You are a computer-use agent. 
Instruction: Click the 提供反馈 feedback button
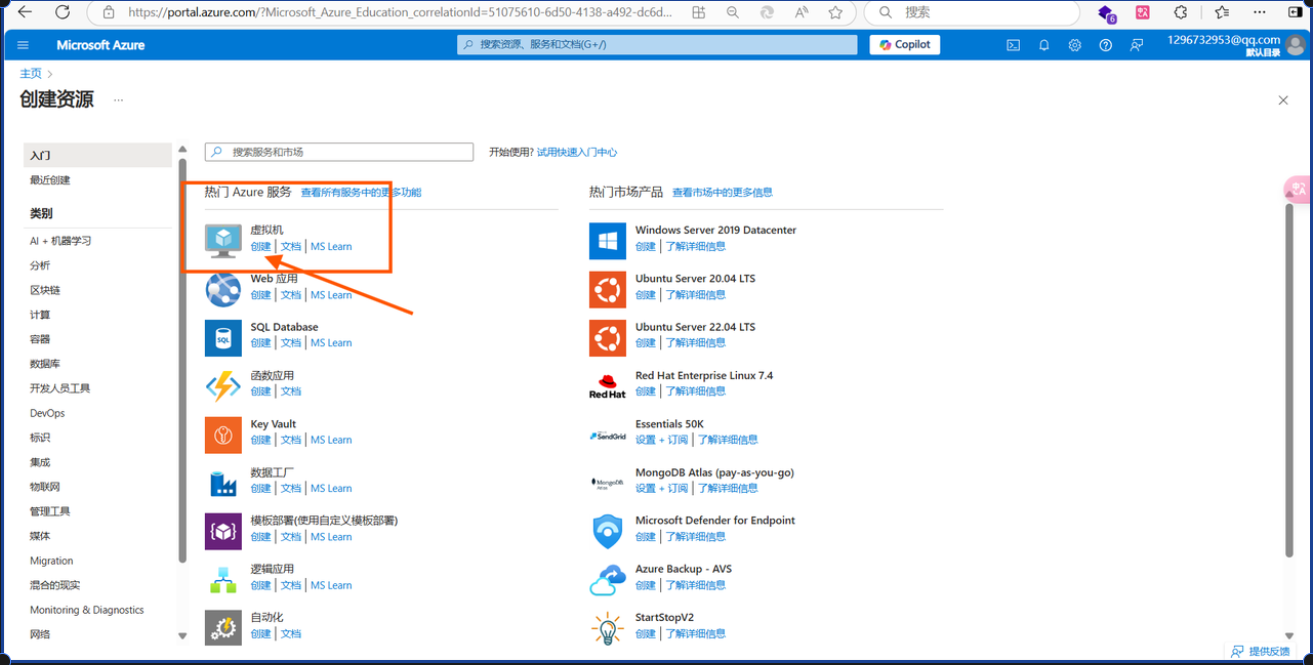coord(1261,651)
